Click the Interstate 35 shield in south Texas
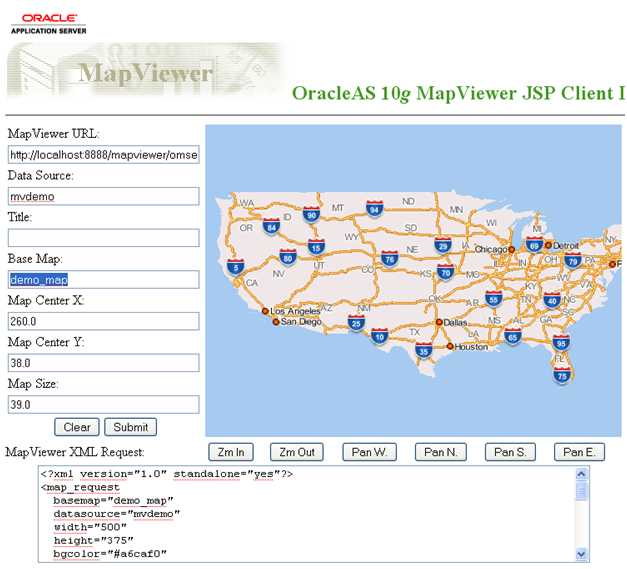The height and width of the screenshot is (569, 627). click(423, 351)
